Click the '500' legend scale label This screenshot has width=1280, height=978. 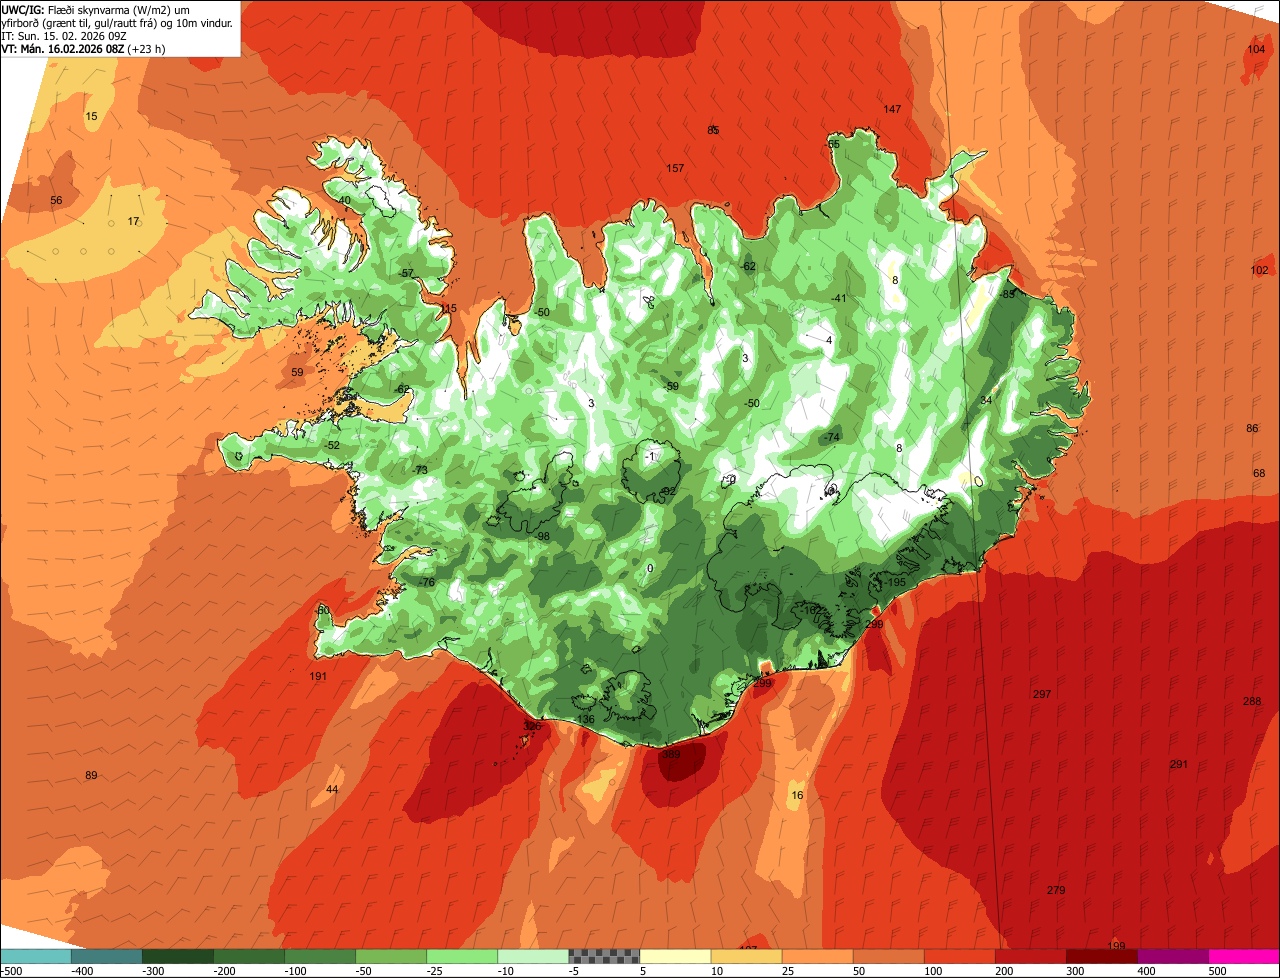tap(1217, 971)
